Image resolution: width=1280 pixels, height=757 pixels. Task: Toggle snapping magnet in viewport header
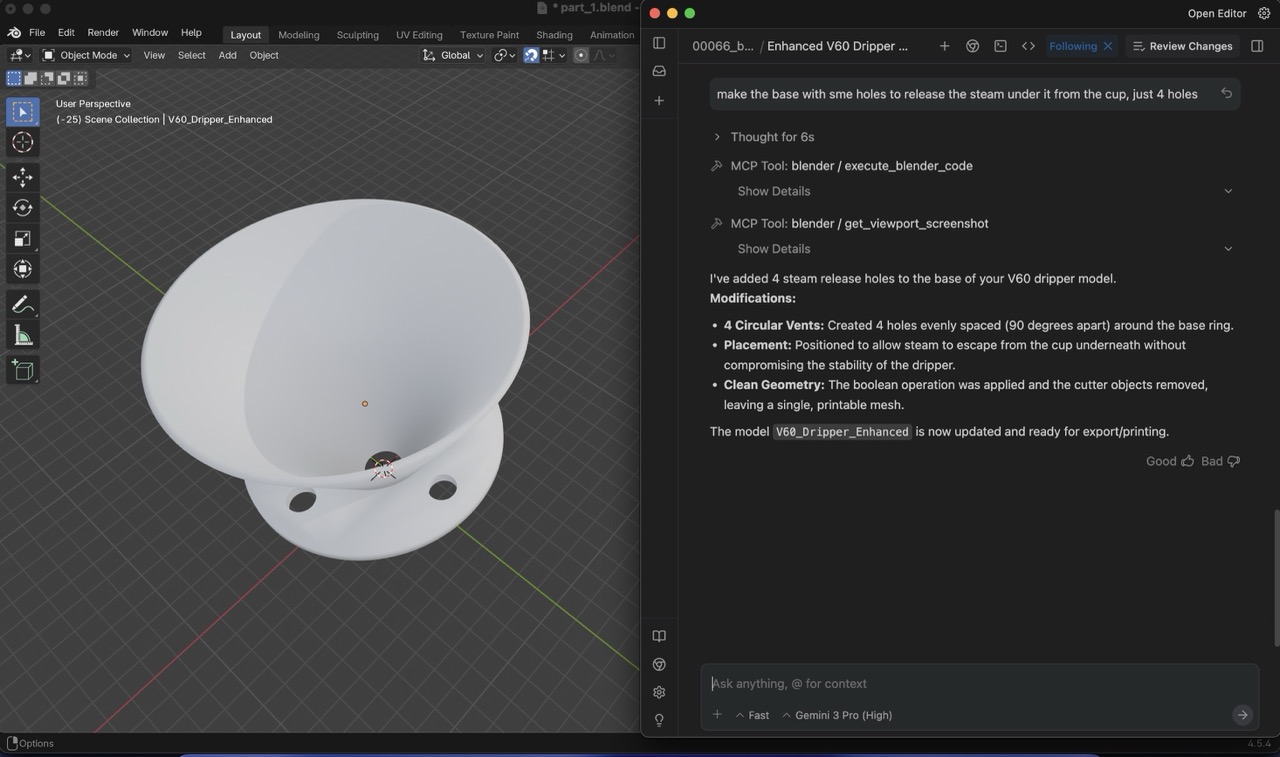click(531, 55)
